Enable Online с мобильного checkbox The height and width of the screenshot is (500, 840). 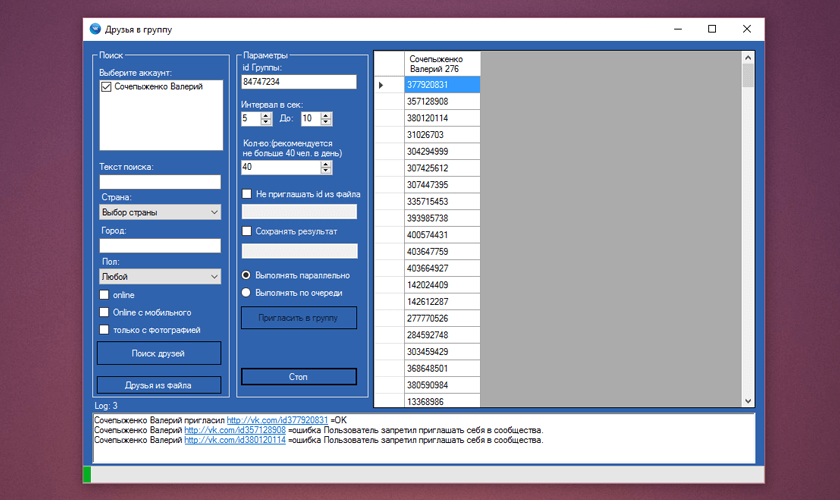click(x=104, y=312)
